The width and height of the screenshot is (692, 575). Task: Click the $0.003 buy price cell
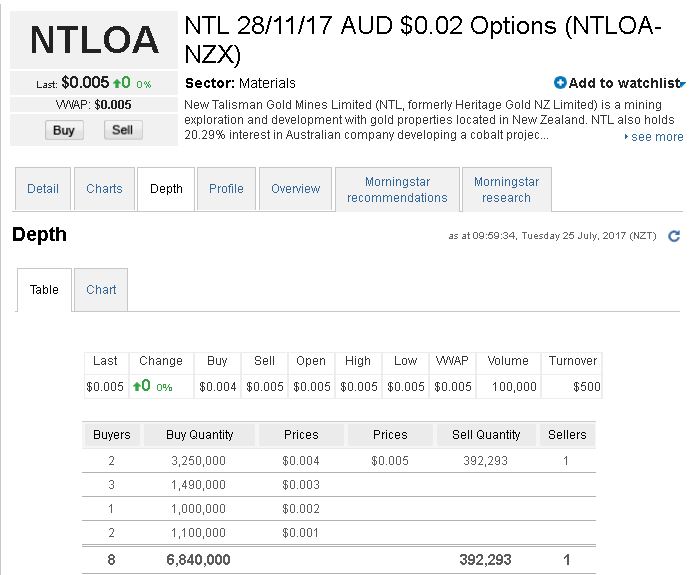click(x=301, y=485)
